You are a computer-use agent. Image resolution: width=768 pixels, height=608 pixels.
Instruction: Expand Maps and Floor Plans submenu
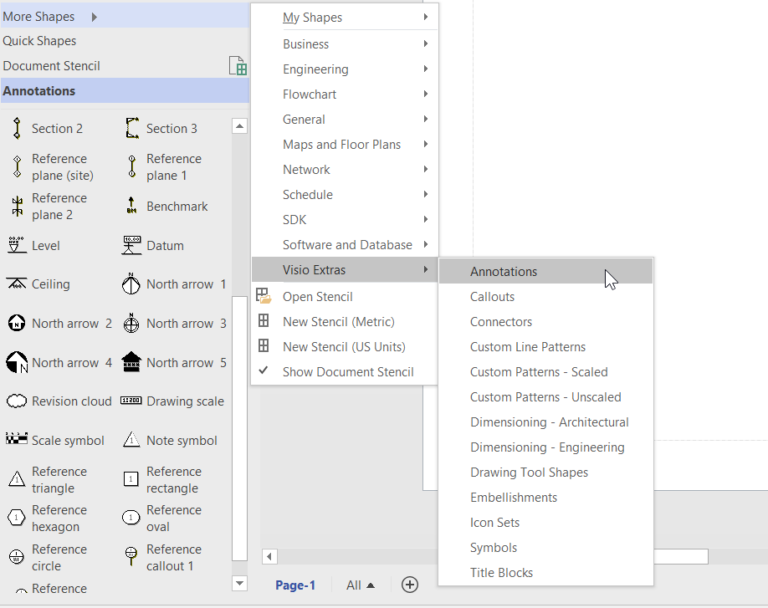click(345, 145)
